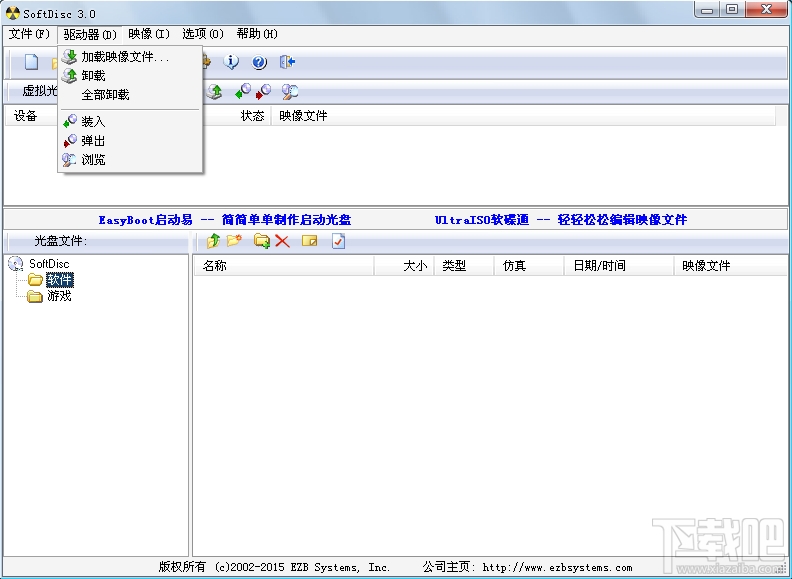Choose 弹出 from the drive menu

pos(130,140)
